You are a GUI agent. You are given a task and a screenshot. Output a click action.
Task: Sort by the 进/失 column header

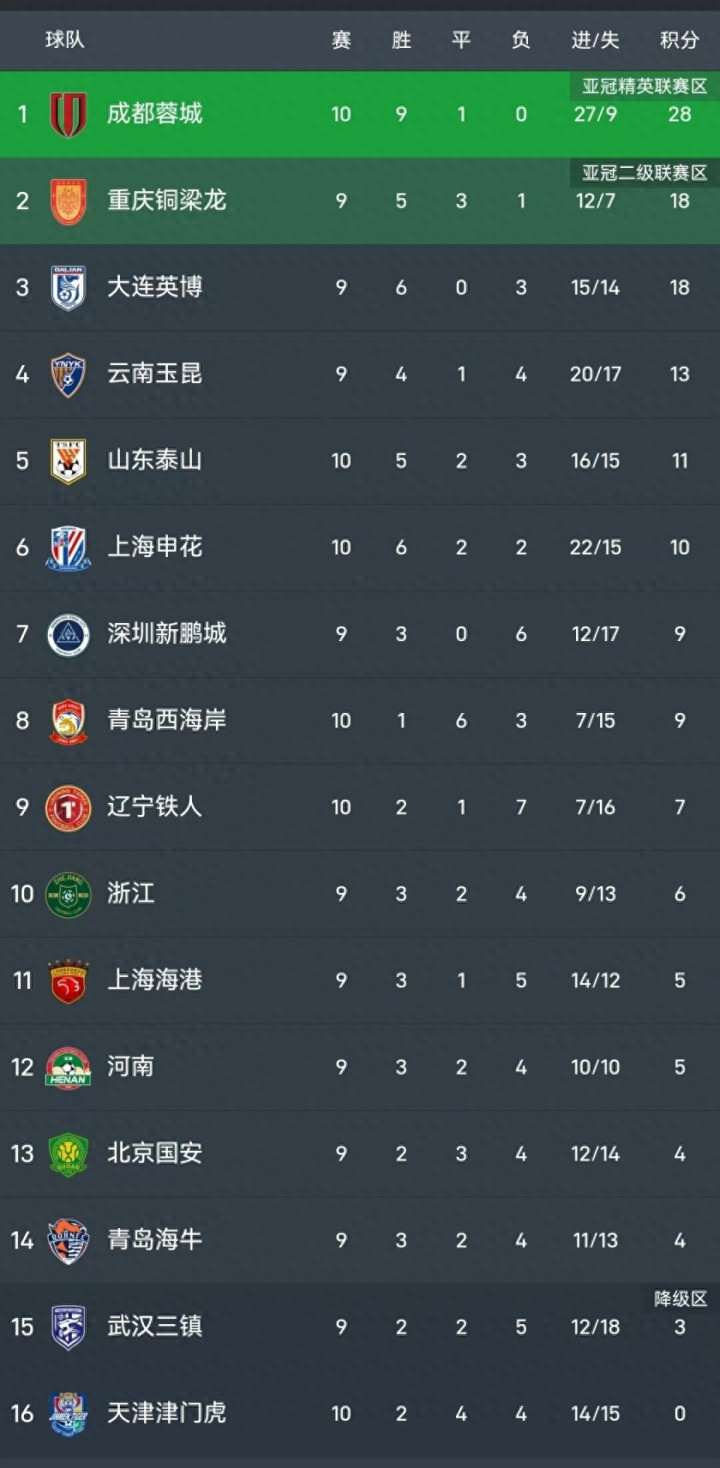coord(596,41)
